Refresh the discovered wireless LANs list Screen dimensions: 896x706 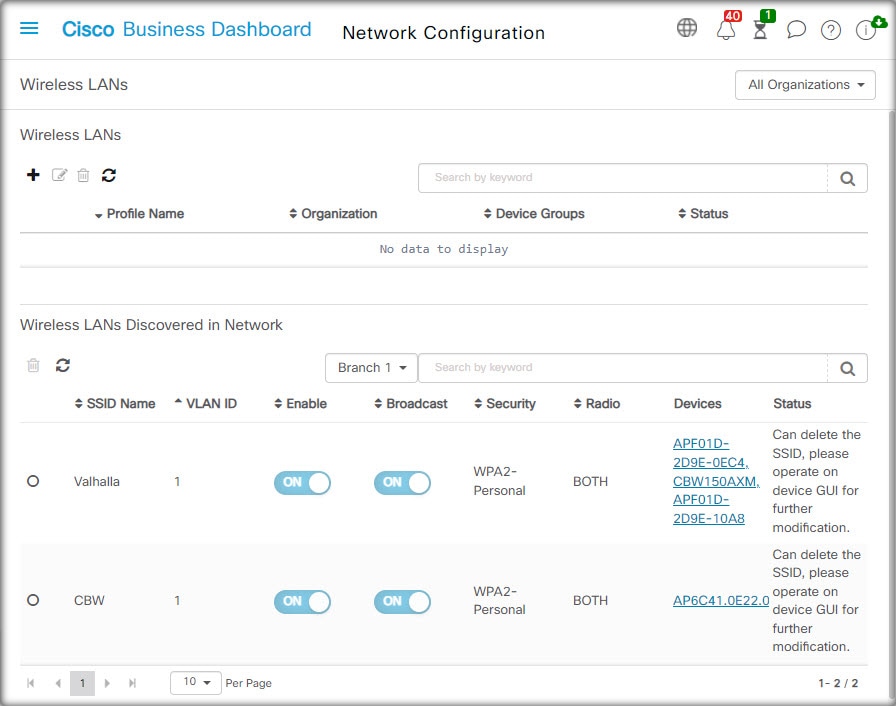tap(63, 366)
